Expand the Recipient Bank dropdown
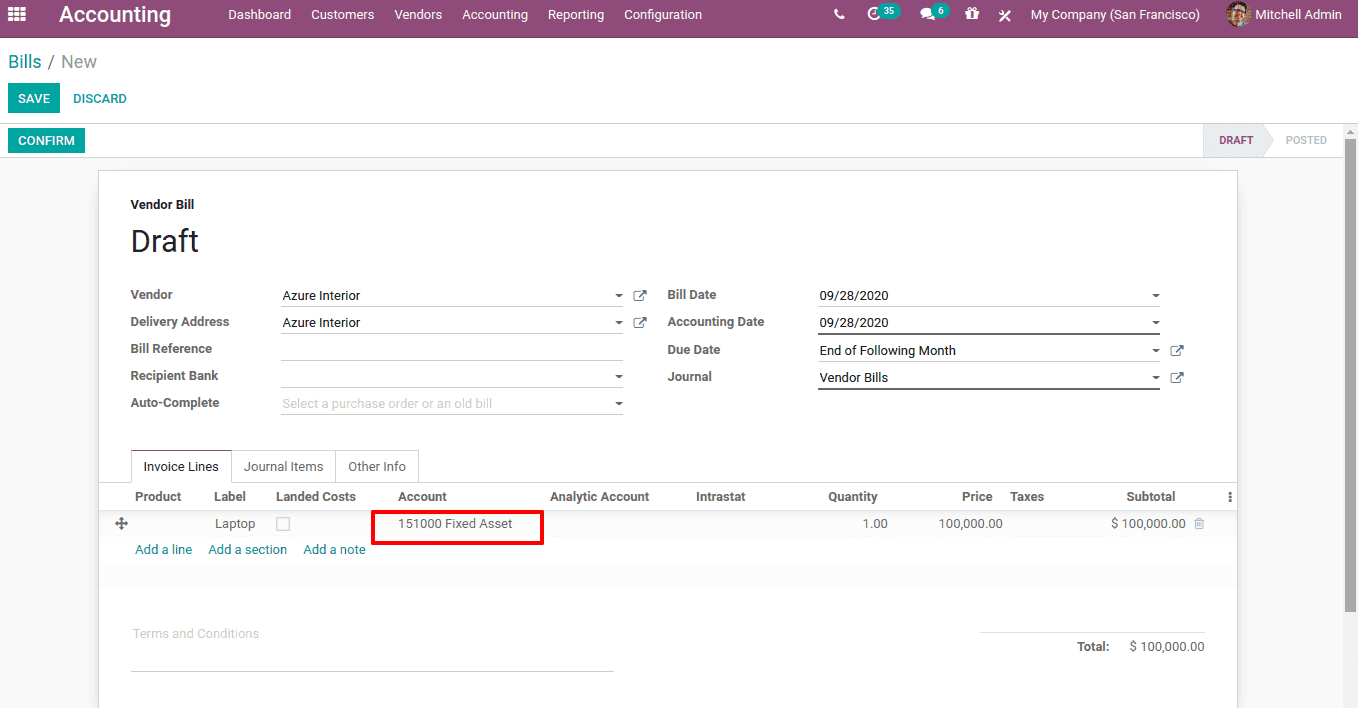Screen dimensions: 1358x708 [x=619, y=377]
